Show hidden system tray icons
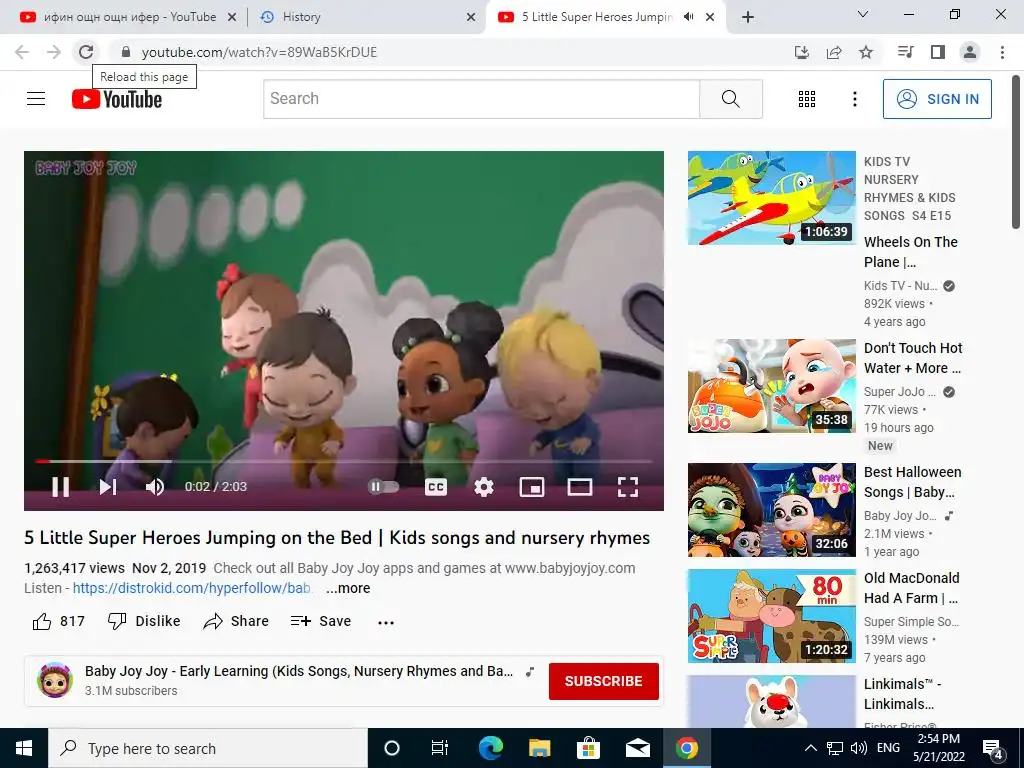 (x=810, y=748)
